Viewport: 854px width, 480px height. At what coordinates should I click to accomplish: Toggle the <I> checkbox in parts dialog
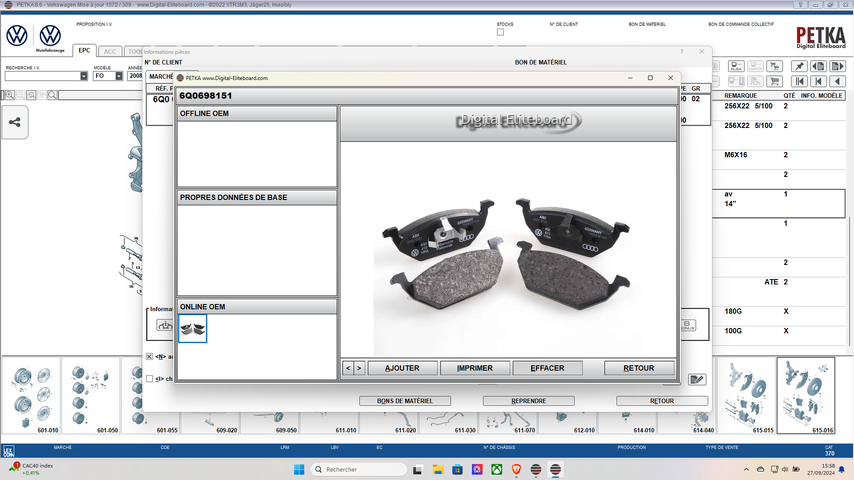coord(149,379)
